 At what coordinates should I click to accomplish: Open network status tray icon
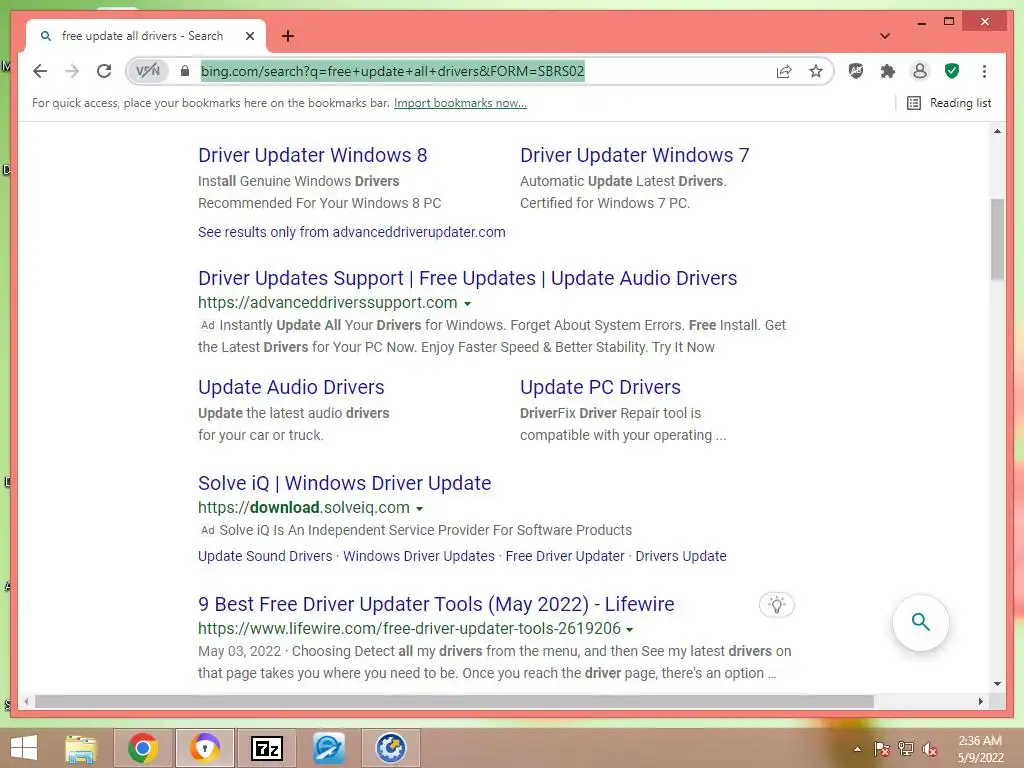[x=906, y=749]
